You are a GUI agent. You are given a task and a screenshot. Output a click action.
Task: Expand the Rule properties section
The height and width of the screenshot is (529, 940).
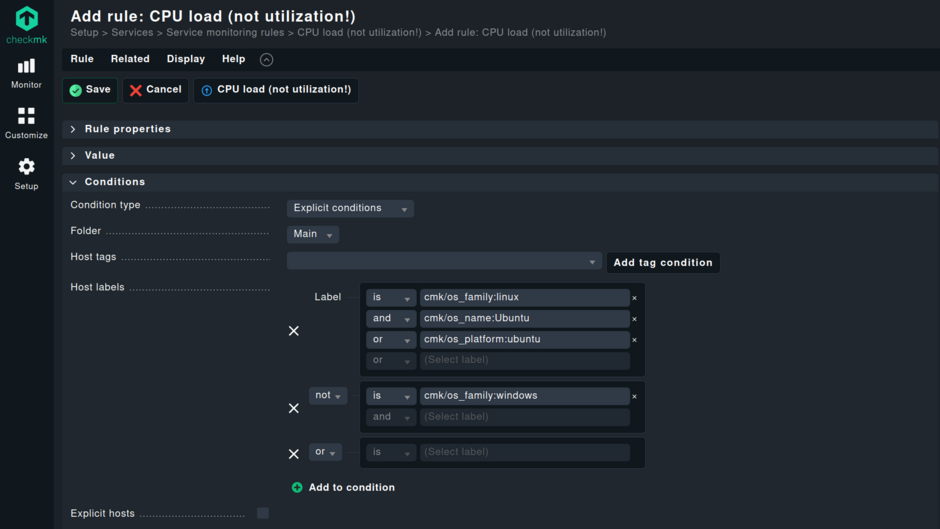(127, 129)
